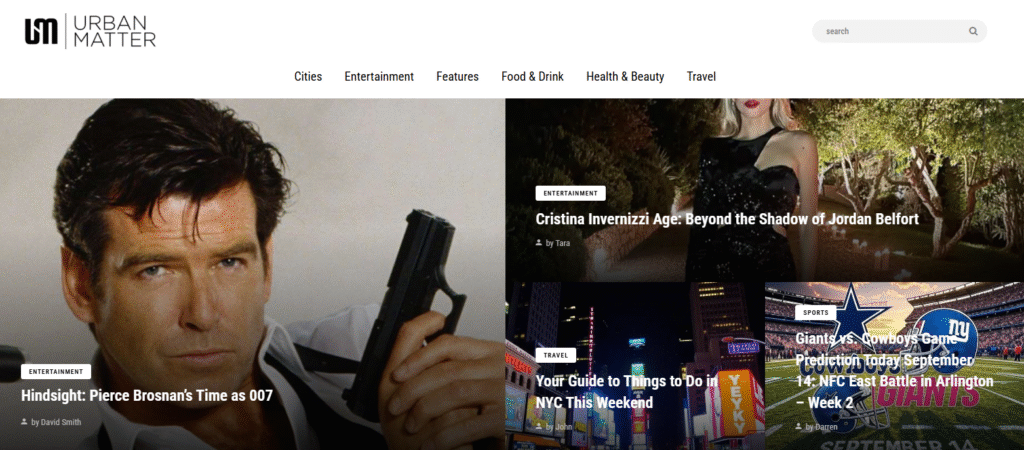The image size is (1024, 450).
Task: Open Your Guide to Things to Do in NYC
Action: 627,391
